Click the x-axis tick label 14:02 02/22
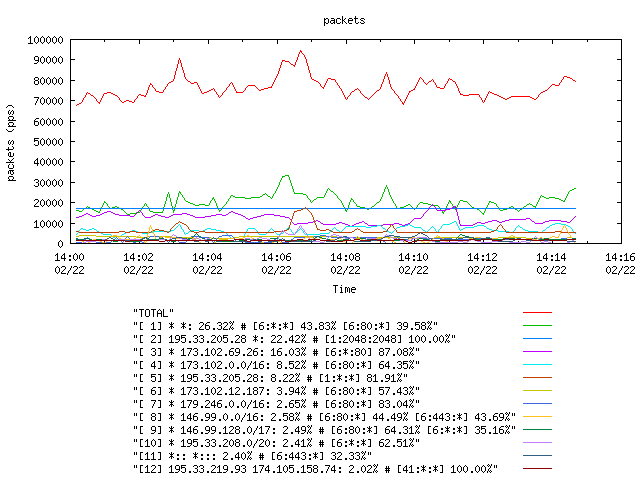This screenshot has width=640, height=480. pyautogui.click(x=138, y=264)
